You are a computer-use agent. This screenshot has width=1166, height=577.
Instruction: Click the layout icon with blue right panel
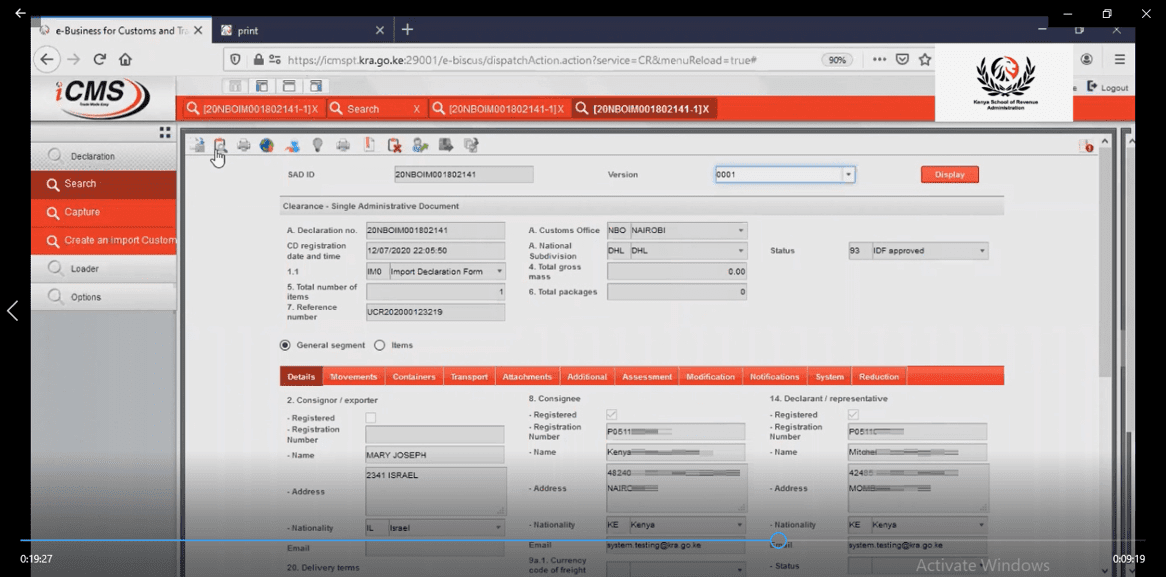point(315,86)
